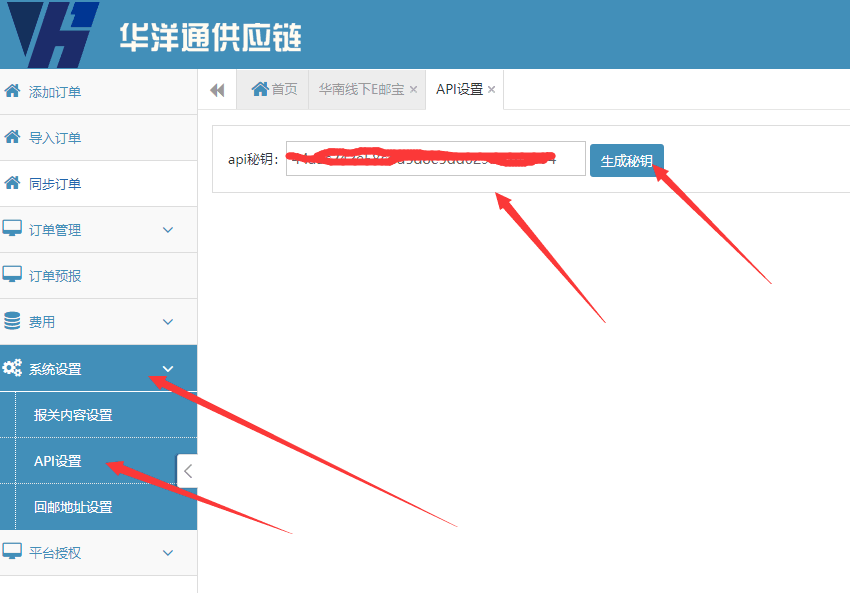Click the gears icon beside 系统设置
This screenshot has height=593, width=850.
13,369
